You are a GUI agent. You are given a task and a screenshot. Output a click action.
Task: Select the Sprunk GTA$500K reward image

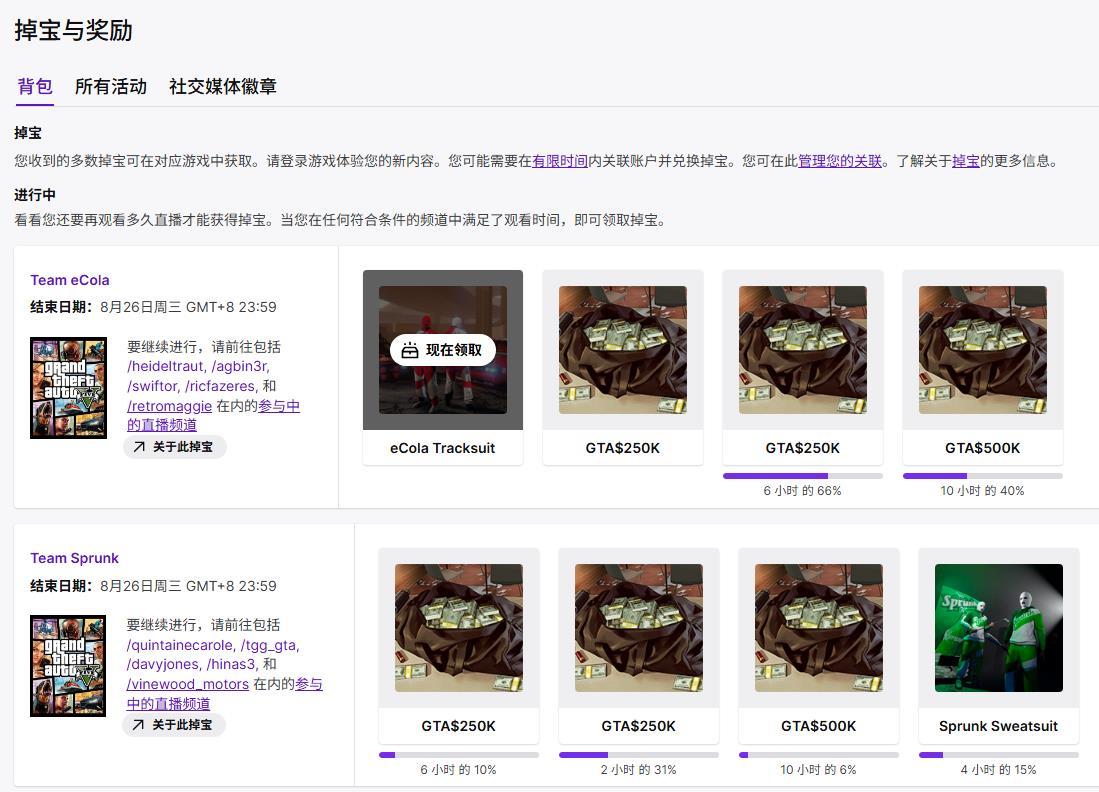point(819,628)
